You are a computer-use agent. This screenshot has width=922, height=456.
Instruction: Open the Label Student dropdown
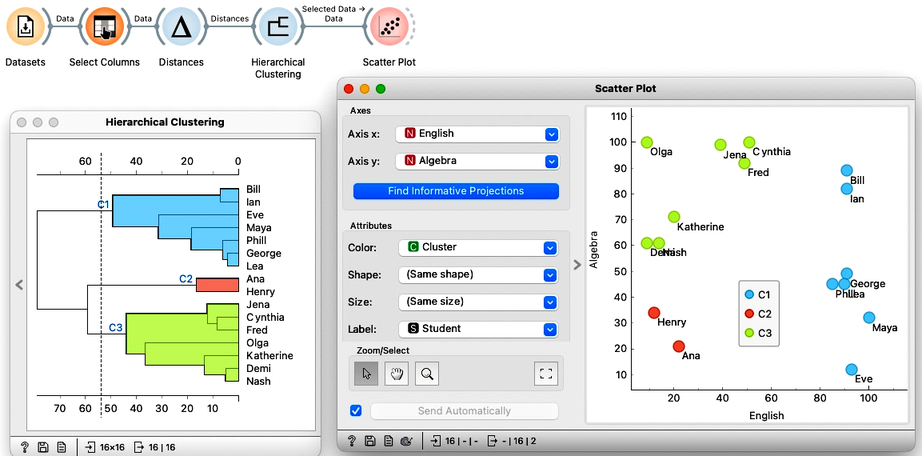(x=477, y=329)
